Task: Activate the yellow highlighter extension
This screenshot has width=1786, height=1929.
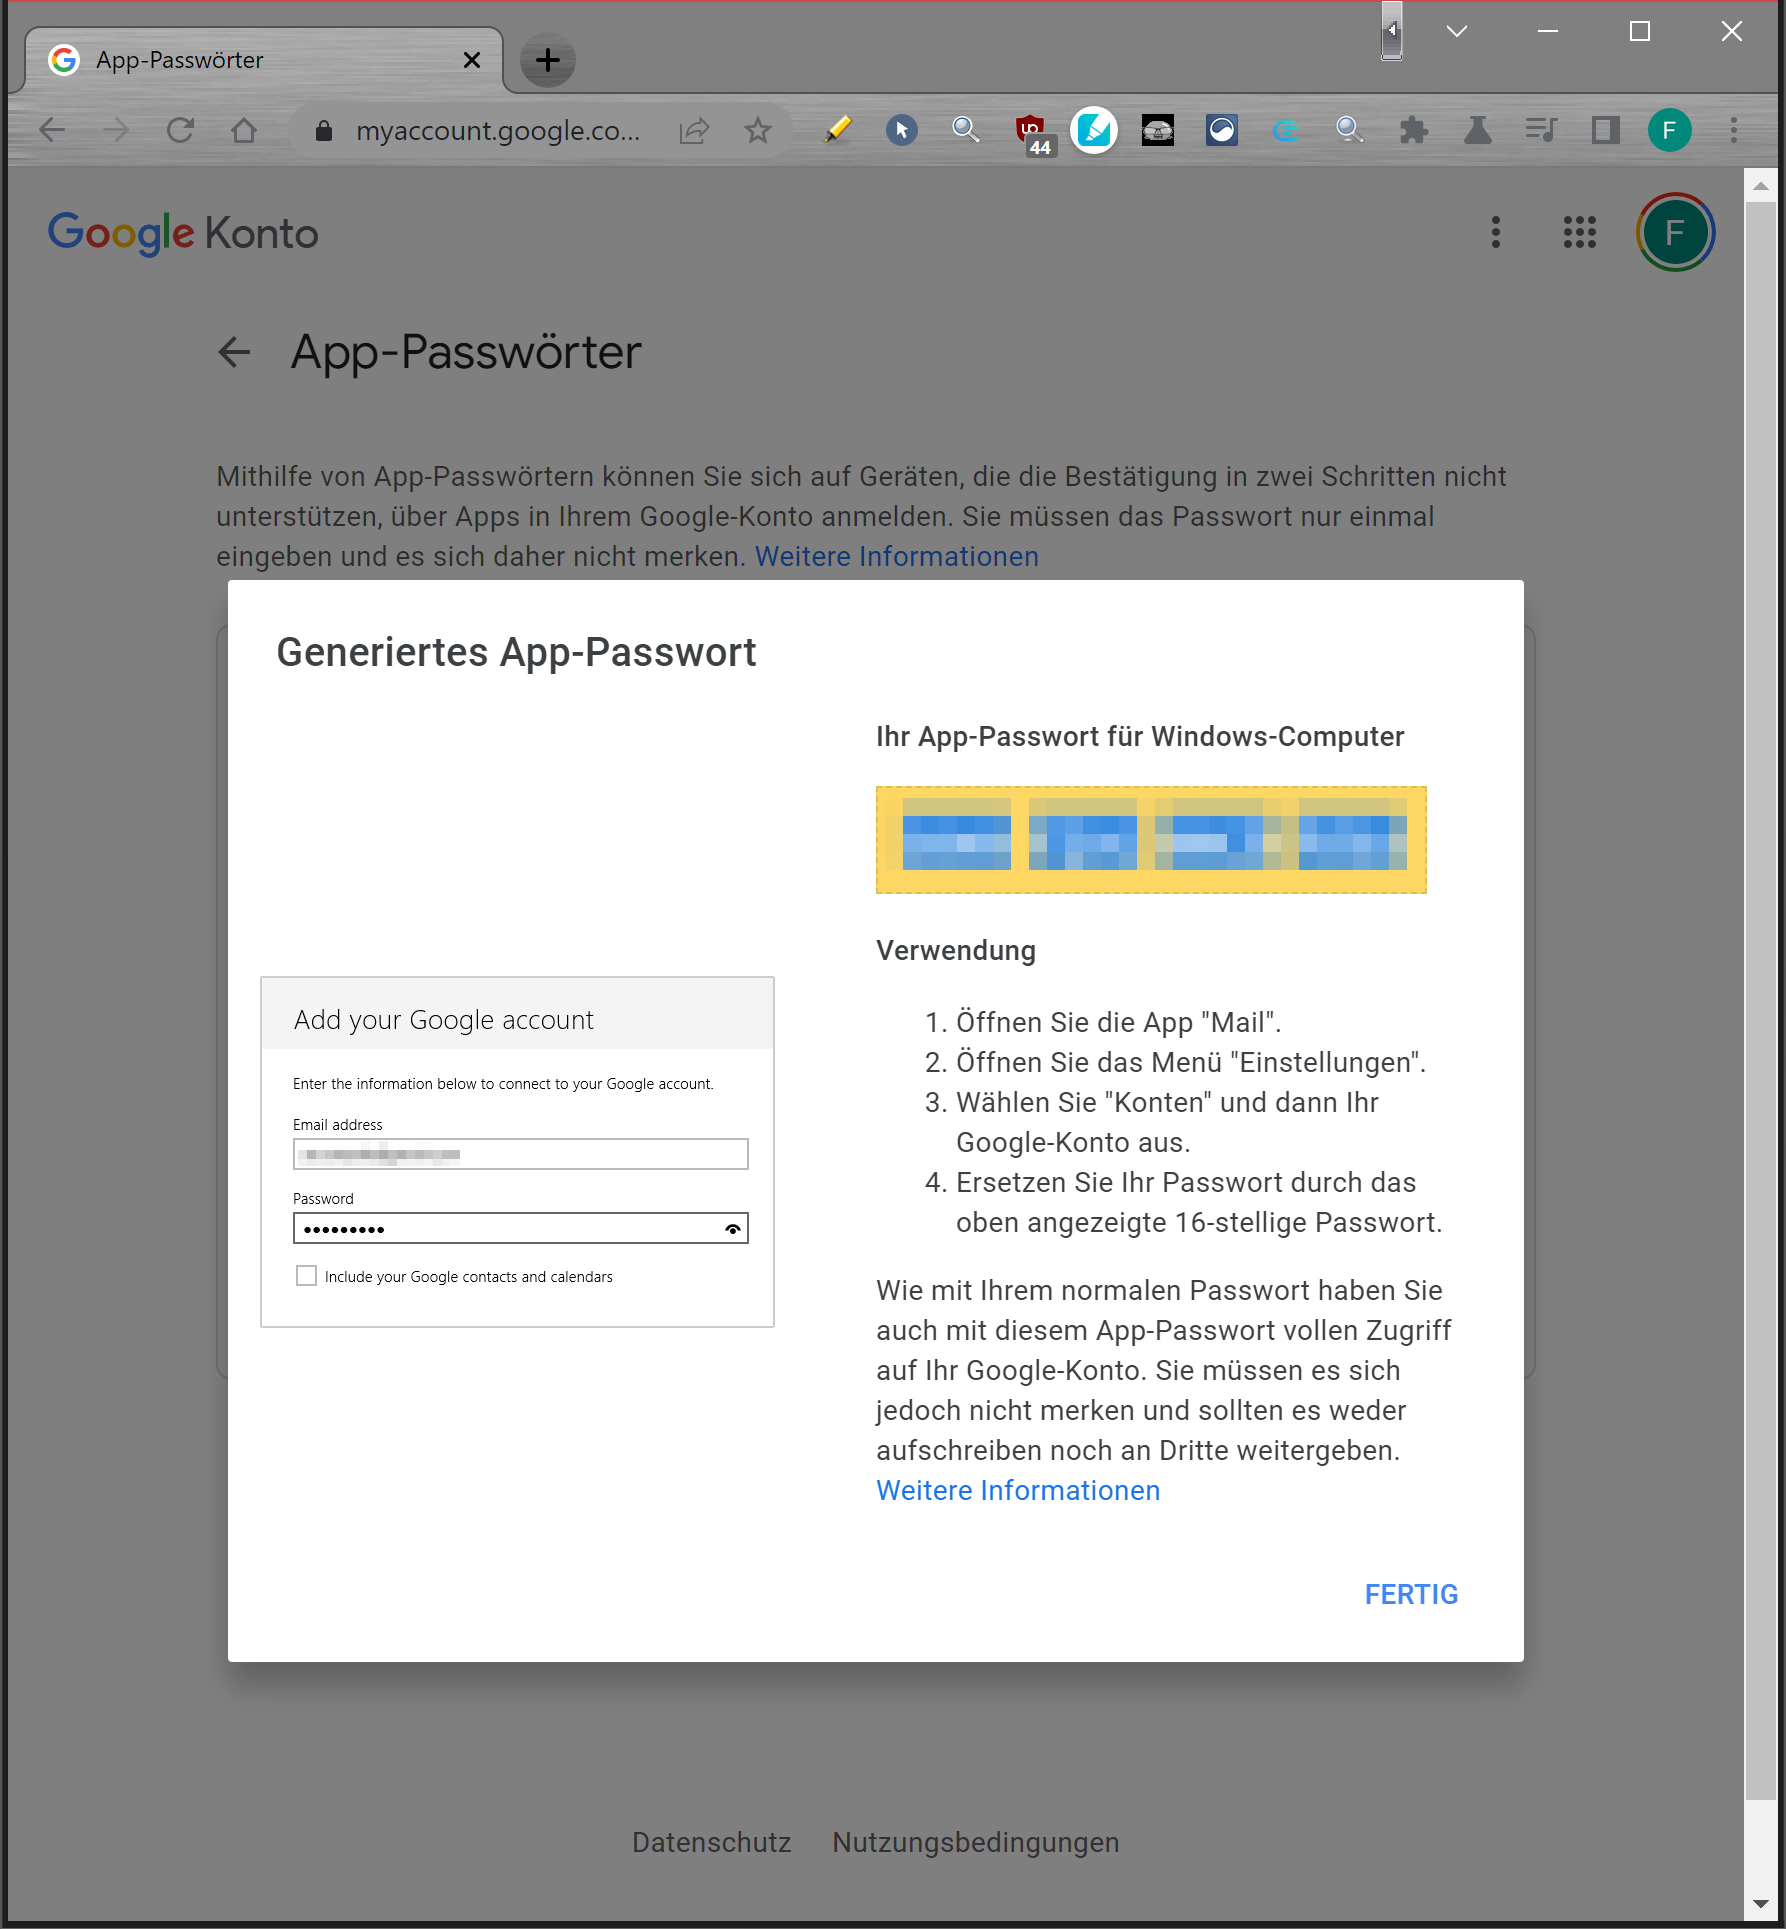Action: click(x=838, y=130)
